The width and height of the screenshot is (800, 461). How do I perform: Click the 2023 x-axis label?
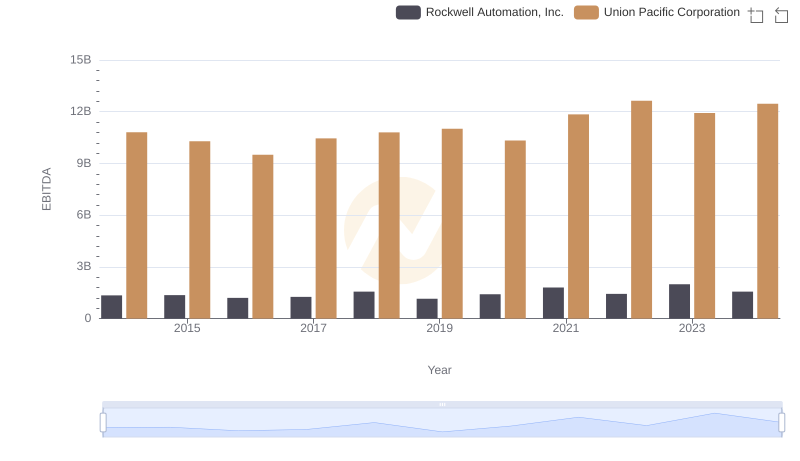pyautogui.click(x=692, y=328)
